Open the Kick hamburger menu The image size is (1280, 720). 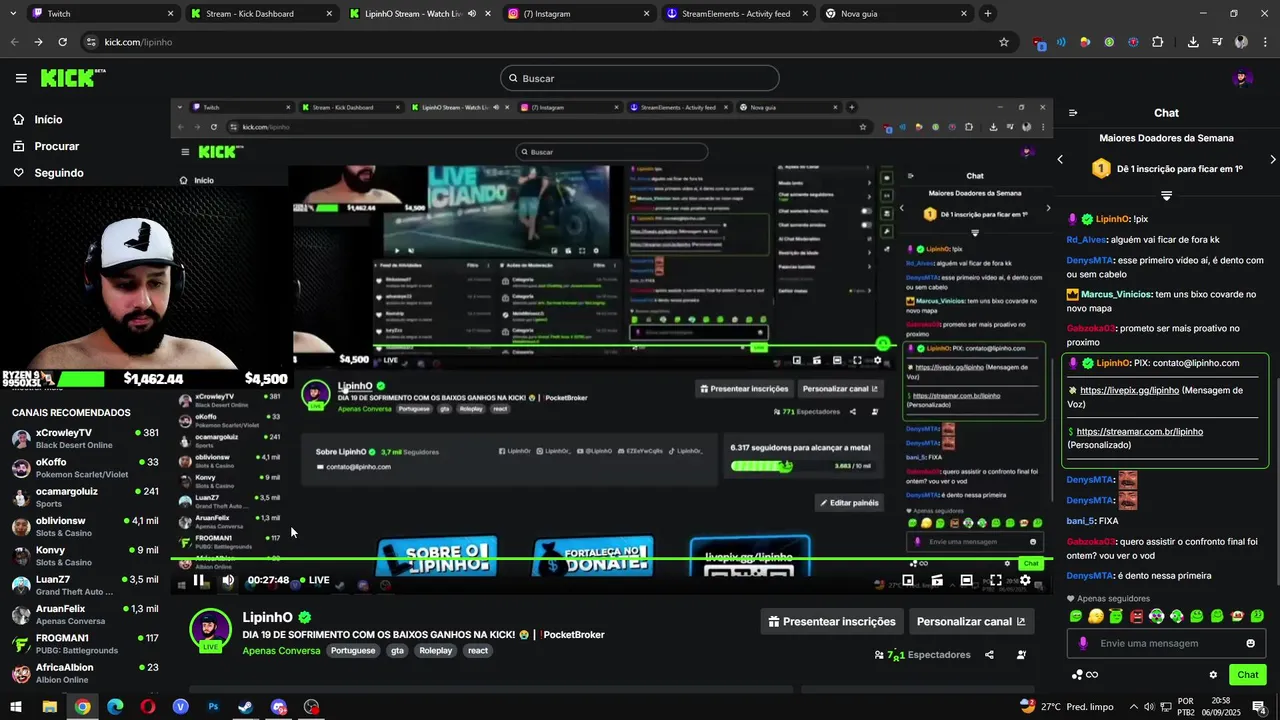[21, 78]
